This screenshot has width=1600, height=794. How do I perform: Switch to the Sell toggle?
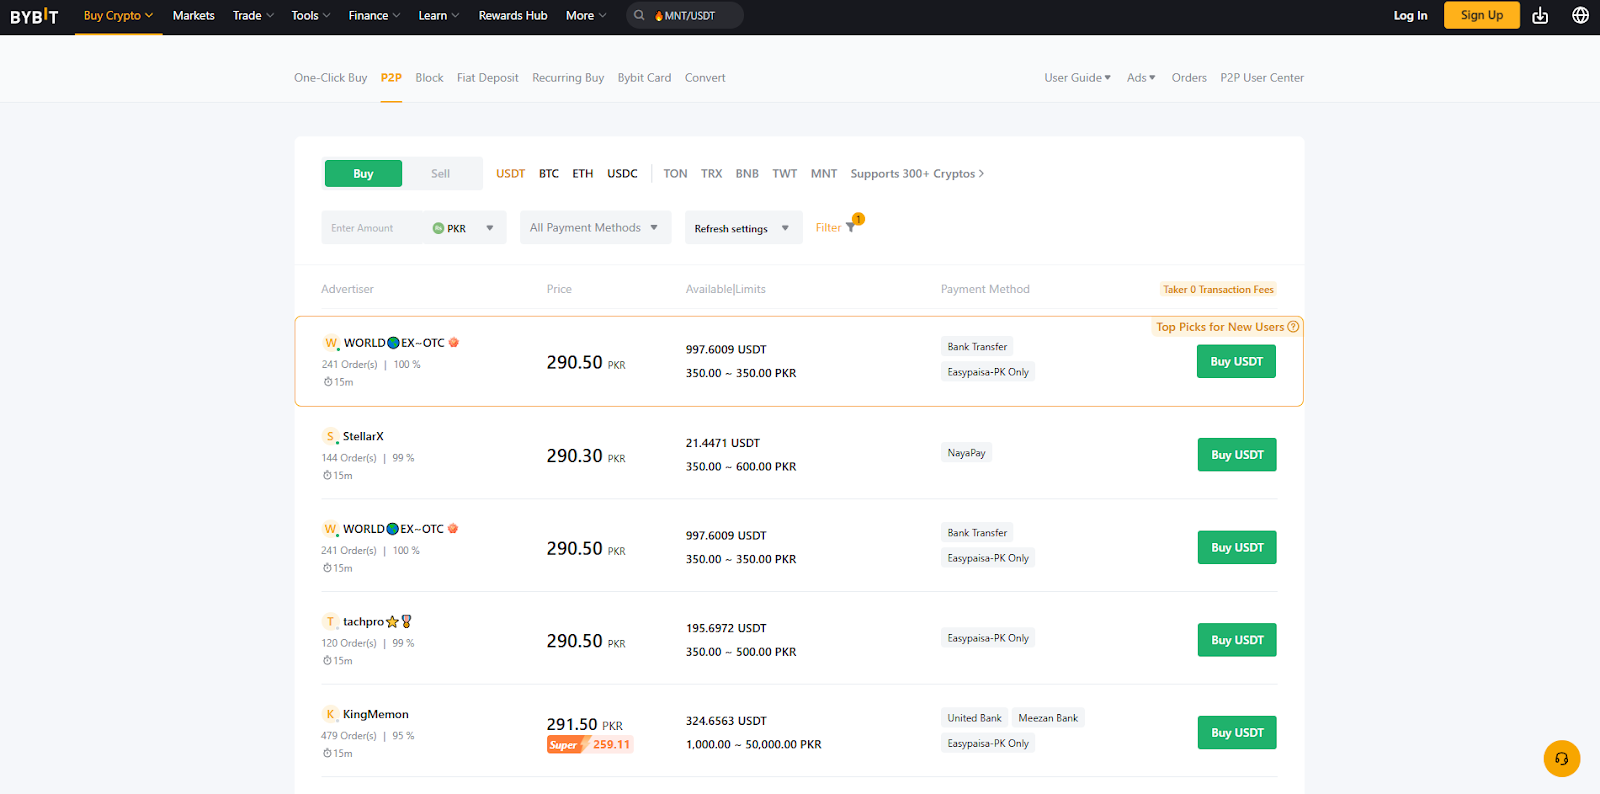[x=440, y=174]
